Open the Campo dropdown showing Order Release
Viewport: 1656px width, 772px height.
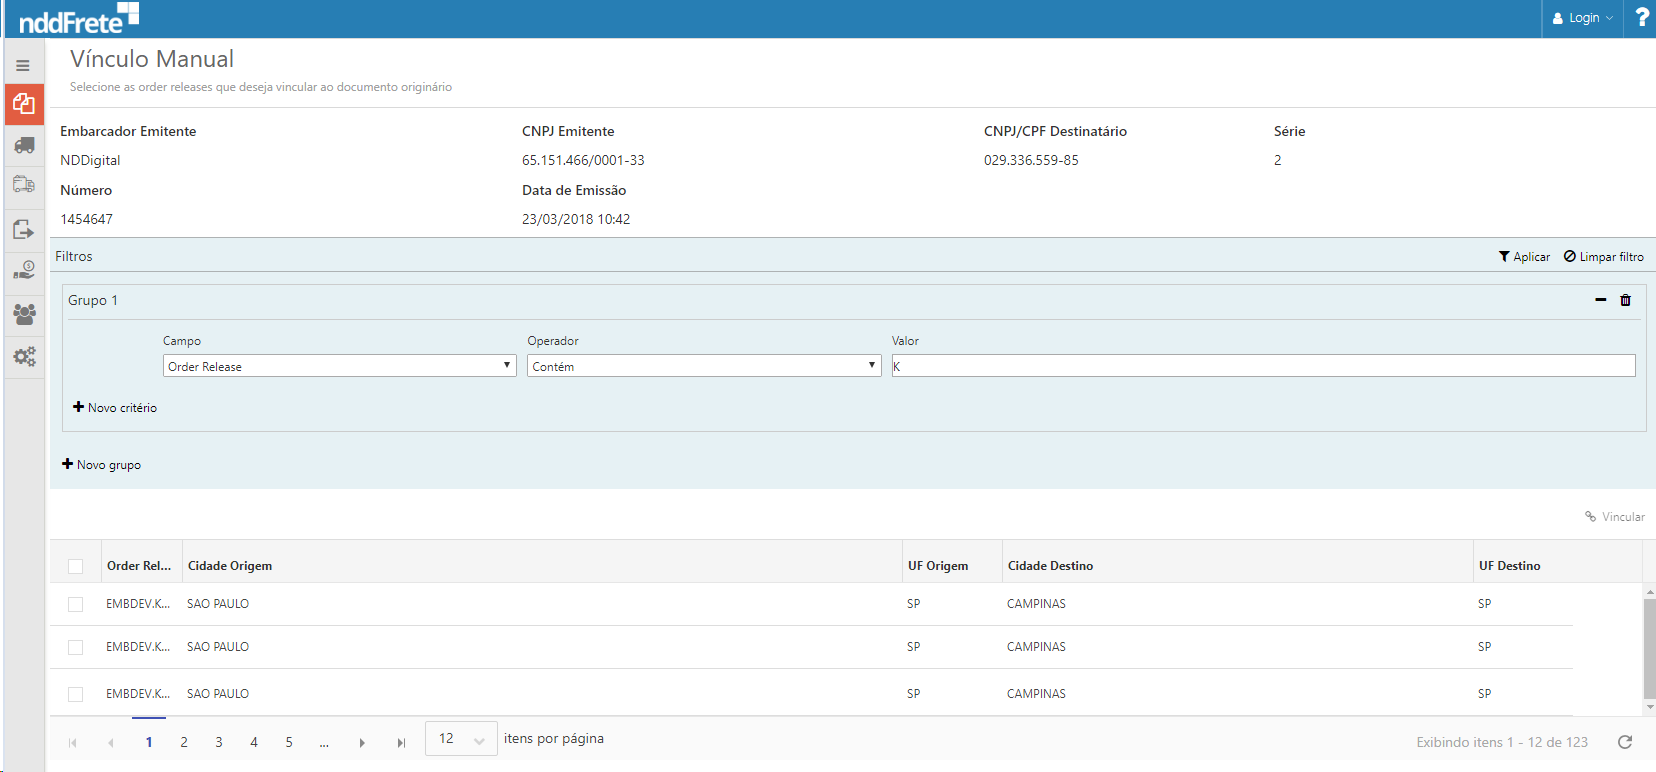[339, 366]
